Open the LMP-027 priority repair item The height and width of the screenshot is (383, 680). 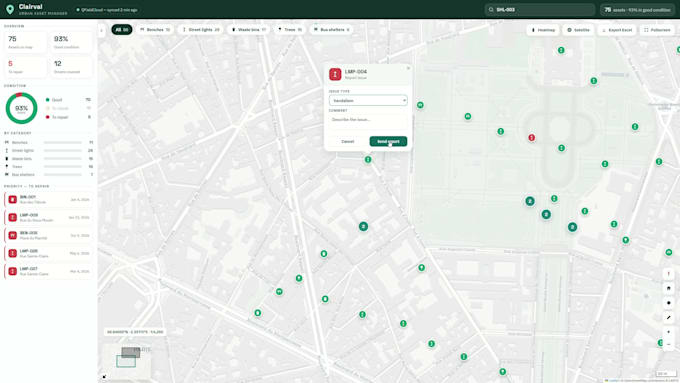pyautogui.click(x=49, y=271)
